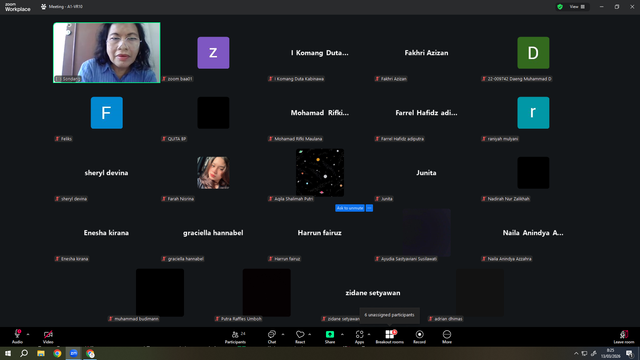Select Daeng Muhammad green D avatar
640x360 pixels.
[x=533, y=53]
